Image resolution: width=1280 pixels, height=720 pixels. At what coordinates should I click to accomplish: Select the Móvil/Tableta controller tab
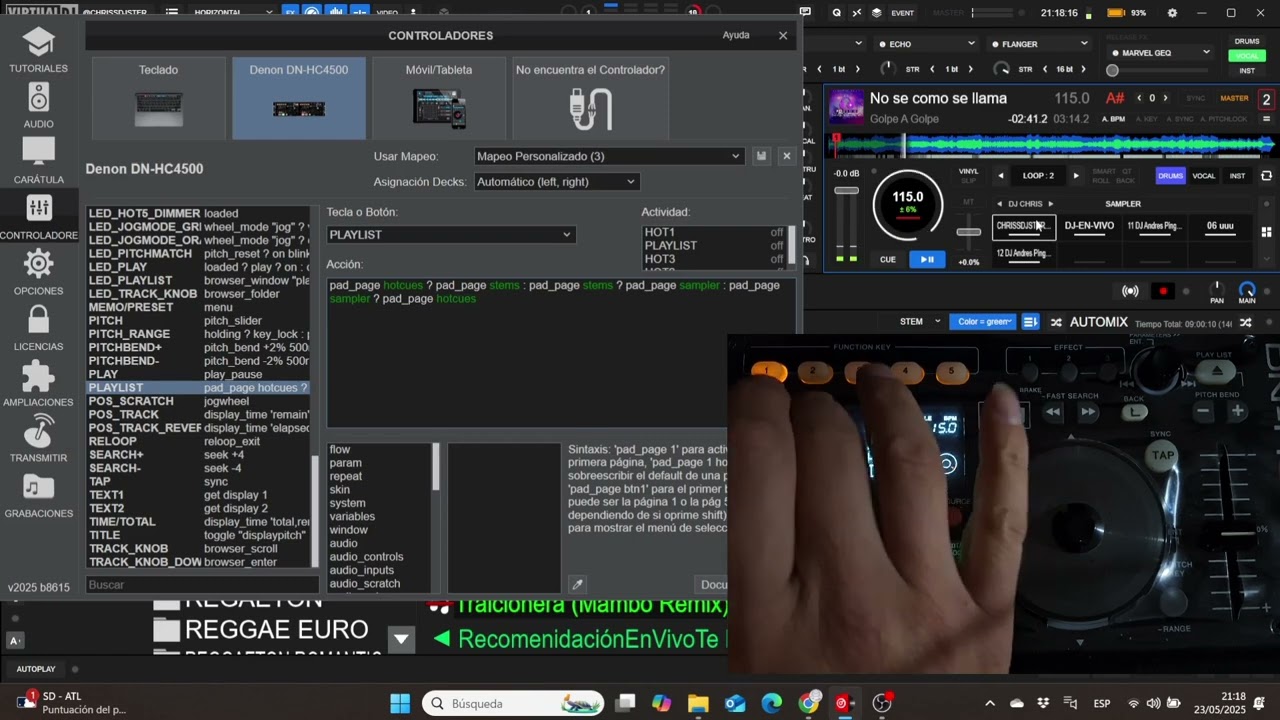coord(439,98)
